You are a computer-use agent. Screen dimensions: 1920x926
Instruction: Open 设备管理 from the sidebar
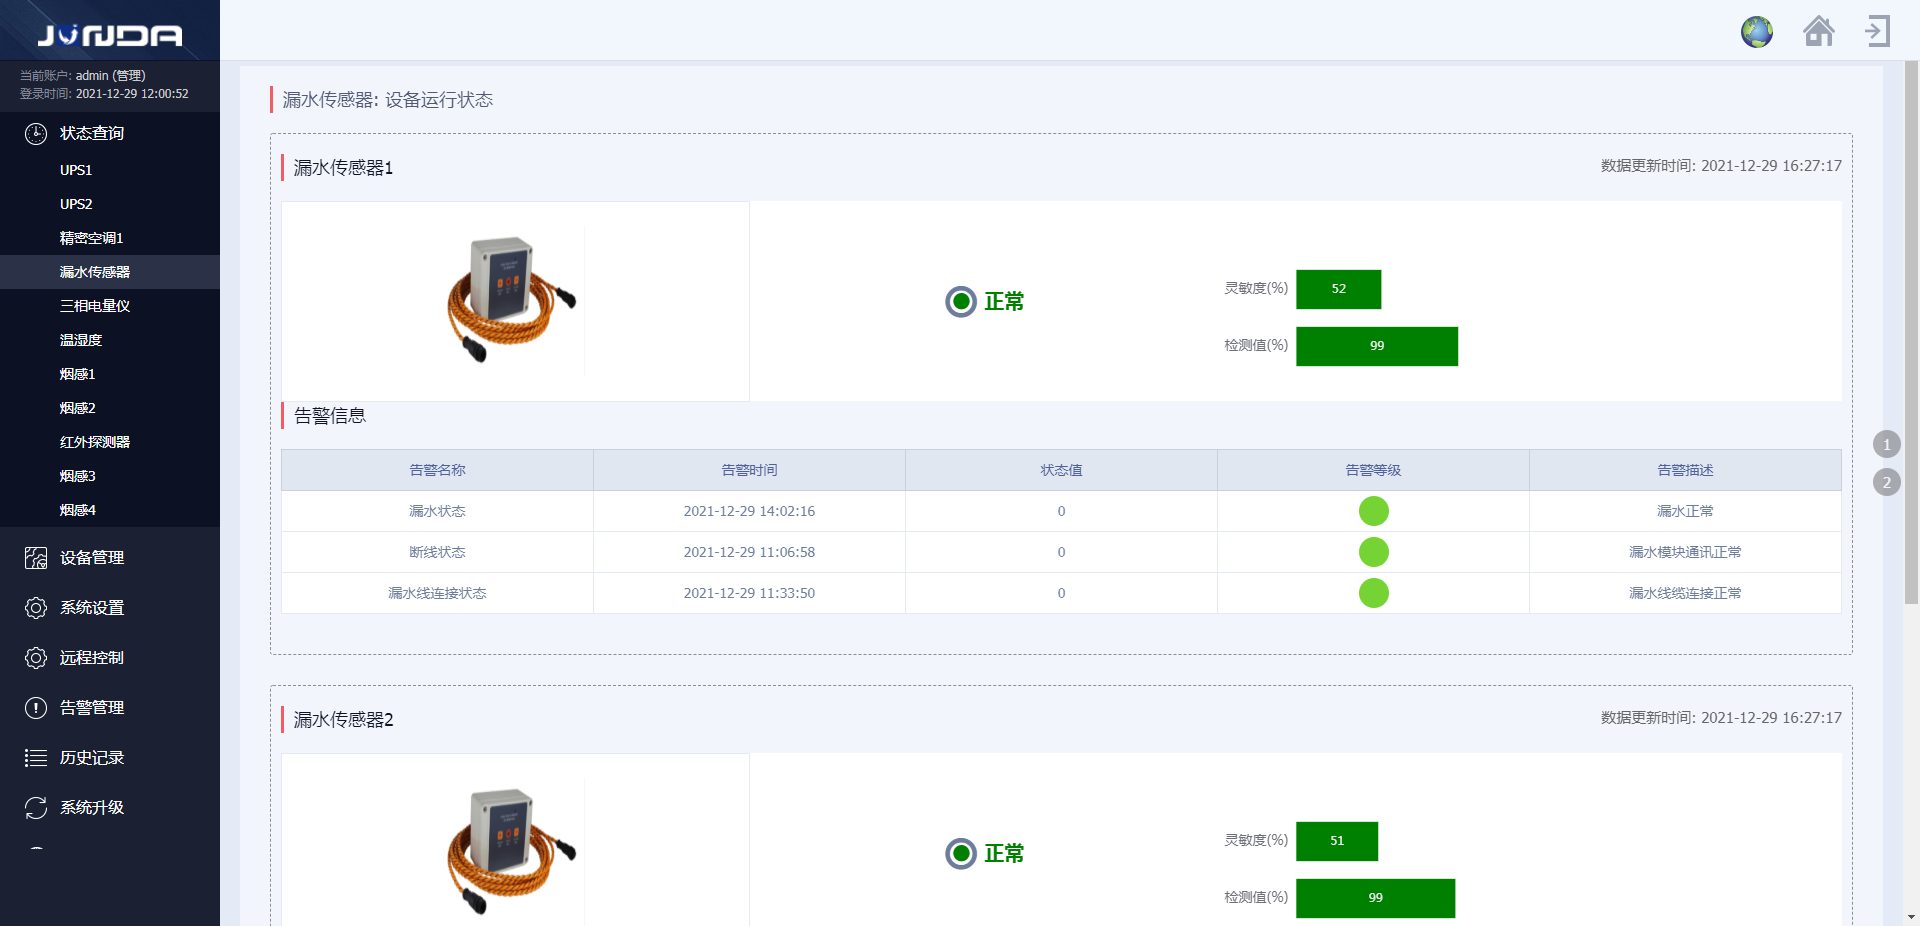tap(91, 558)
